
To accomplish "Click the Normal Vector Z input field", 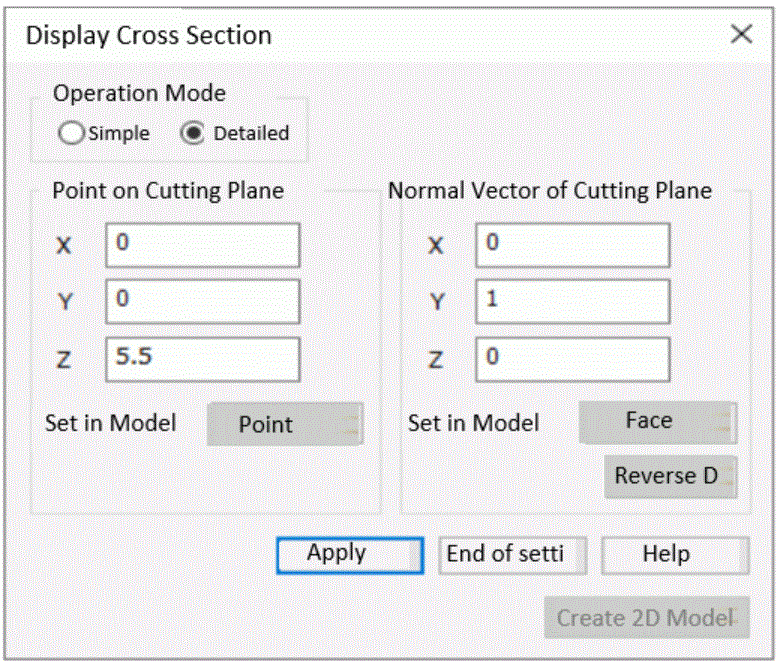I will tap(572, 359).
